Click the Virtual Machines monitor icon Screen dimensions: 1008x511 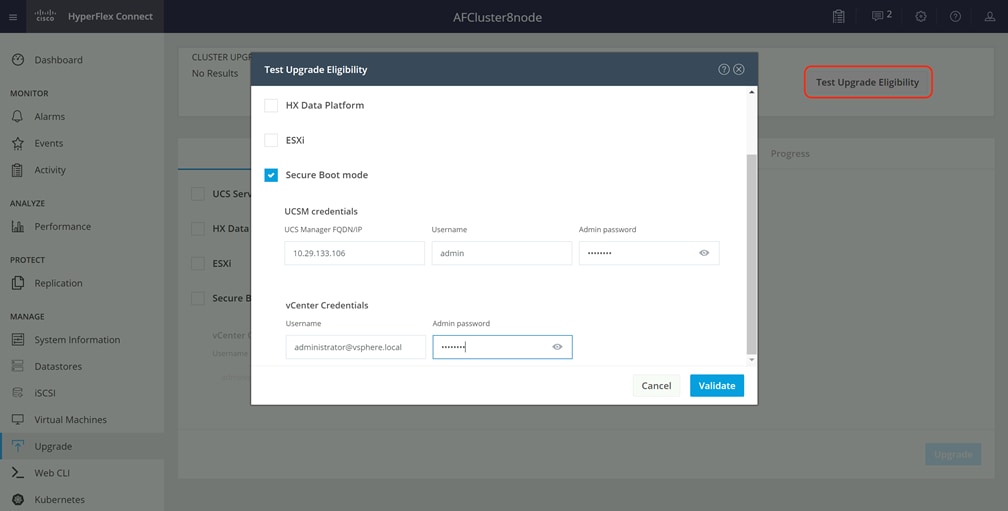[18, 420]
